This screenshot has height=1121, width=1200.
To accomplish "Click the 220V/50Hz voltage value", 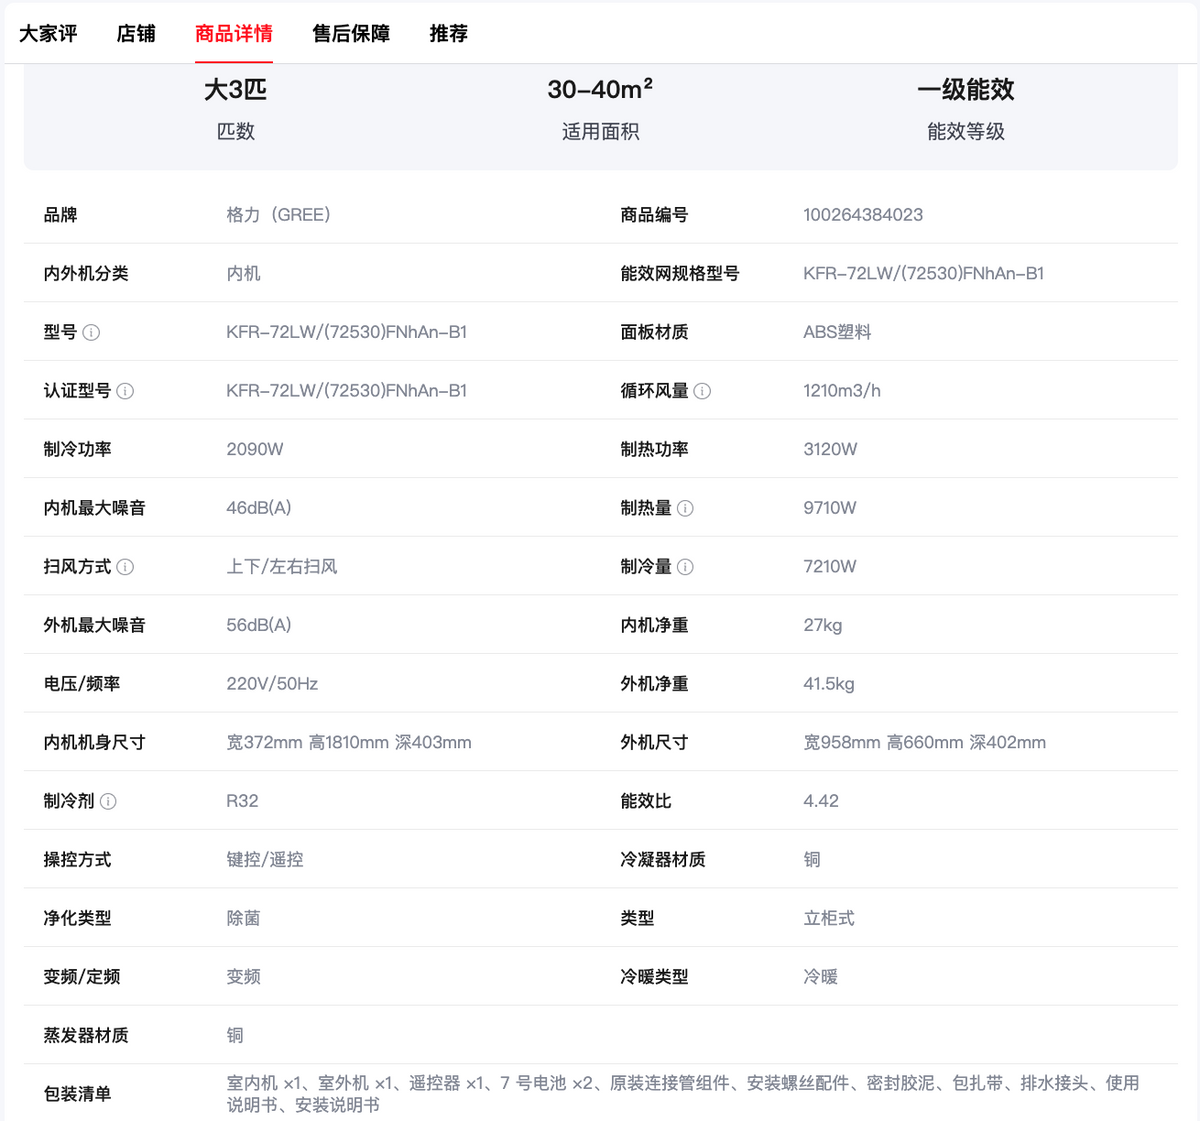I will [x=272, y=684].
